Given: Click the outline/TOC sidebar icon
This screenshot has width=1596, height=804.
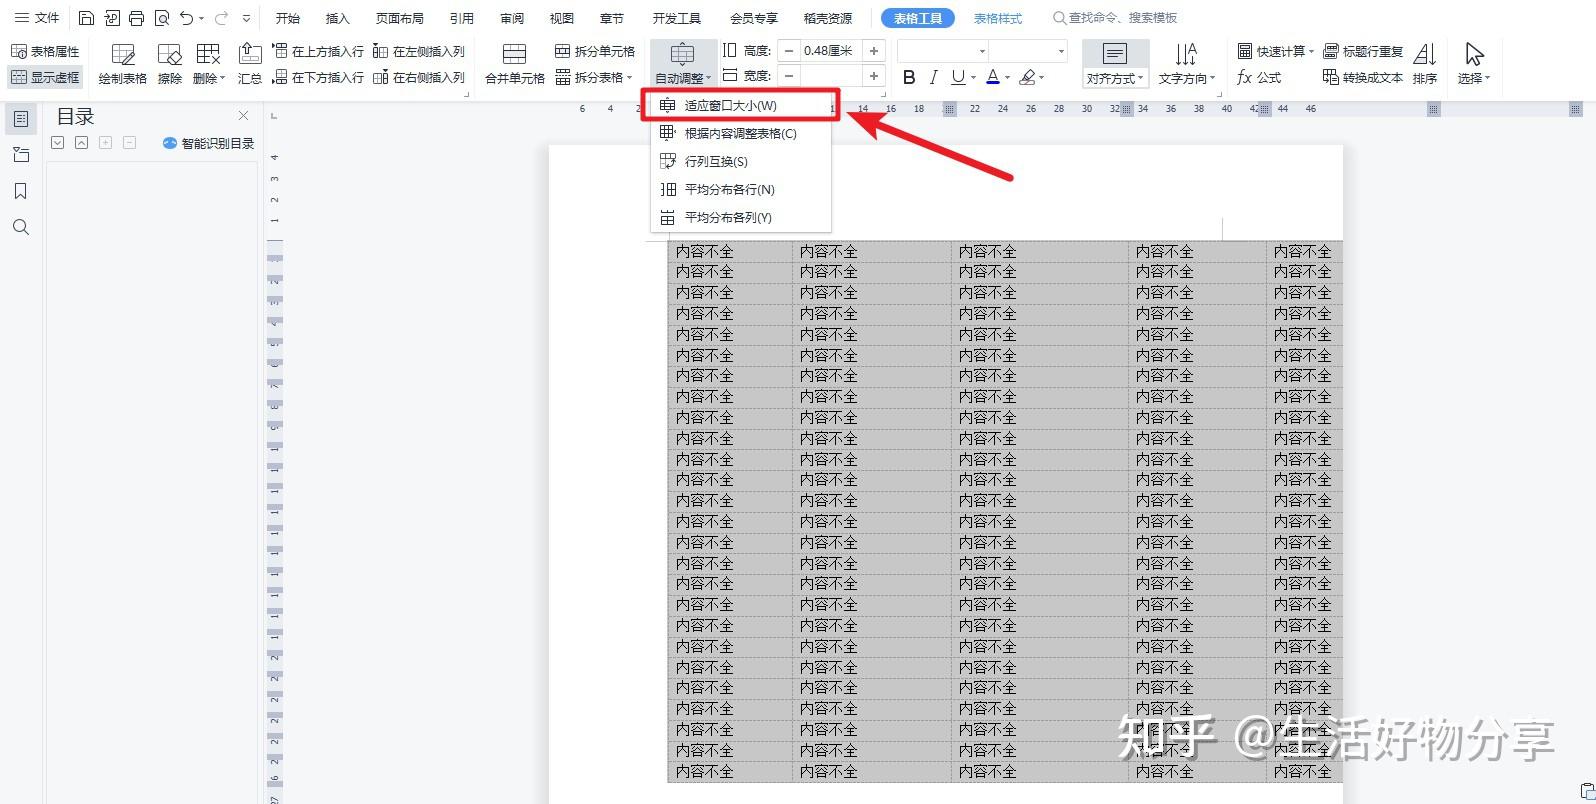Looking at the screenshot, I should (x=20, y=119).
